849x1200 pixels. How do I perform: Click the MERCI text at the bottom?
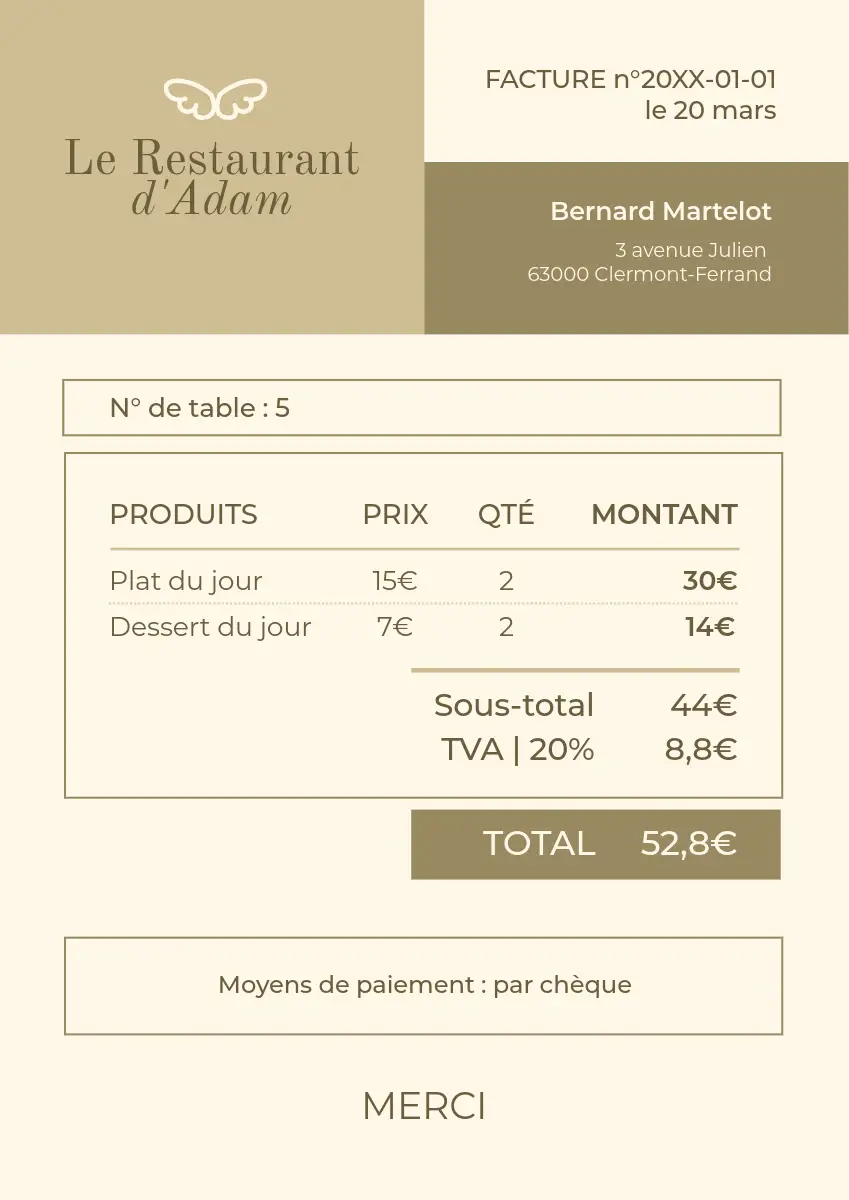point(424,1106)
